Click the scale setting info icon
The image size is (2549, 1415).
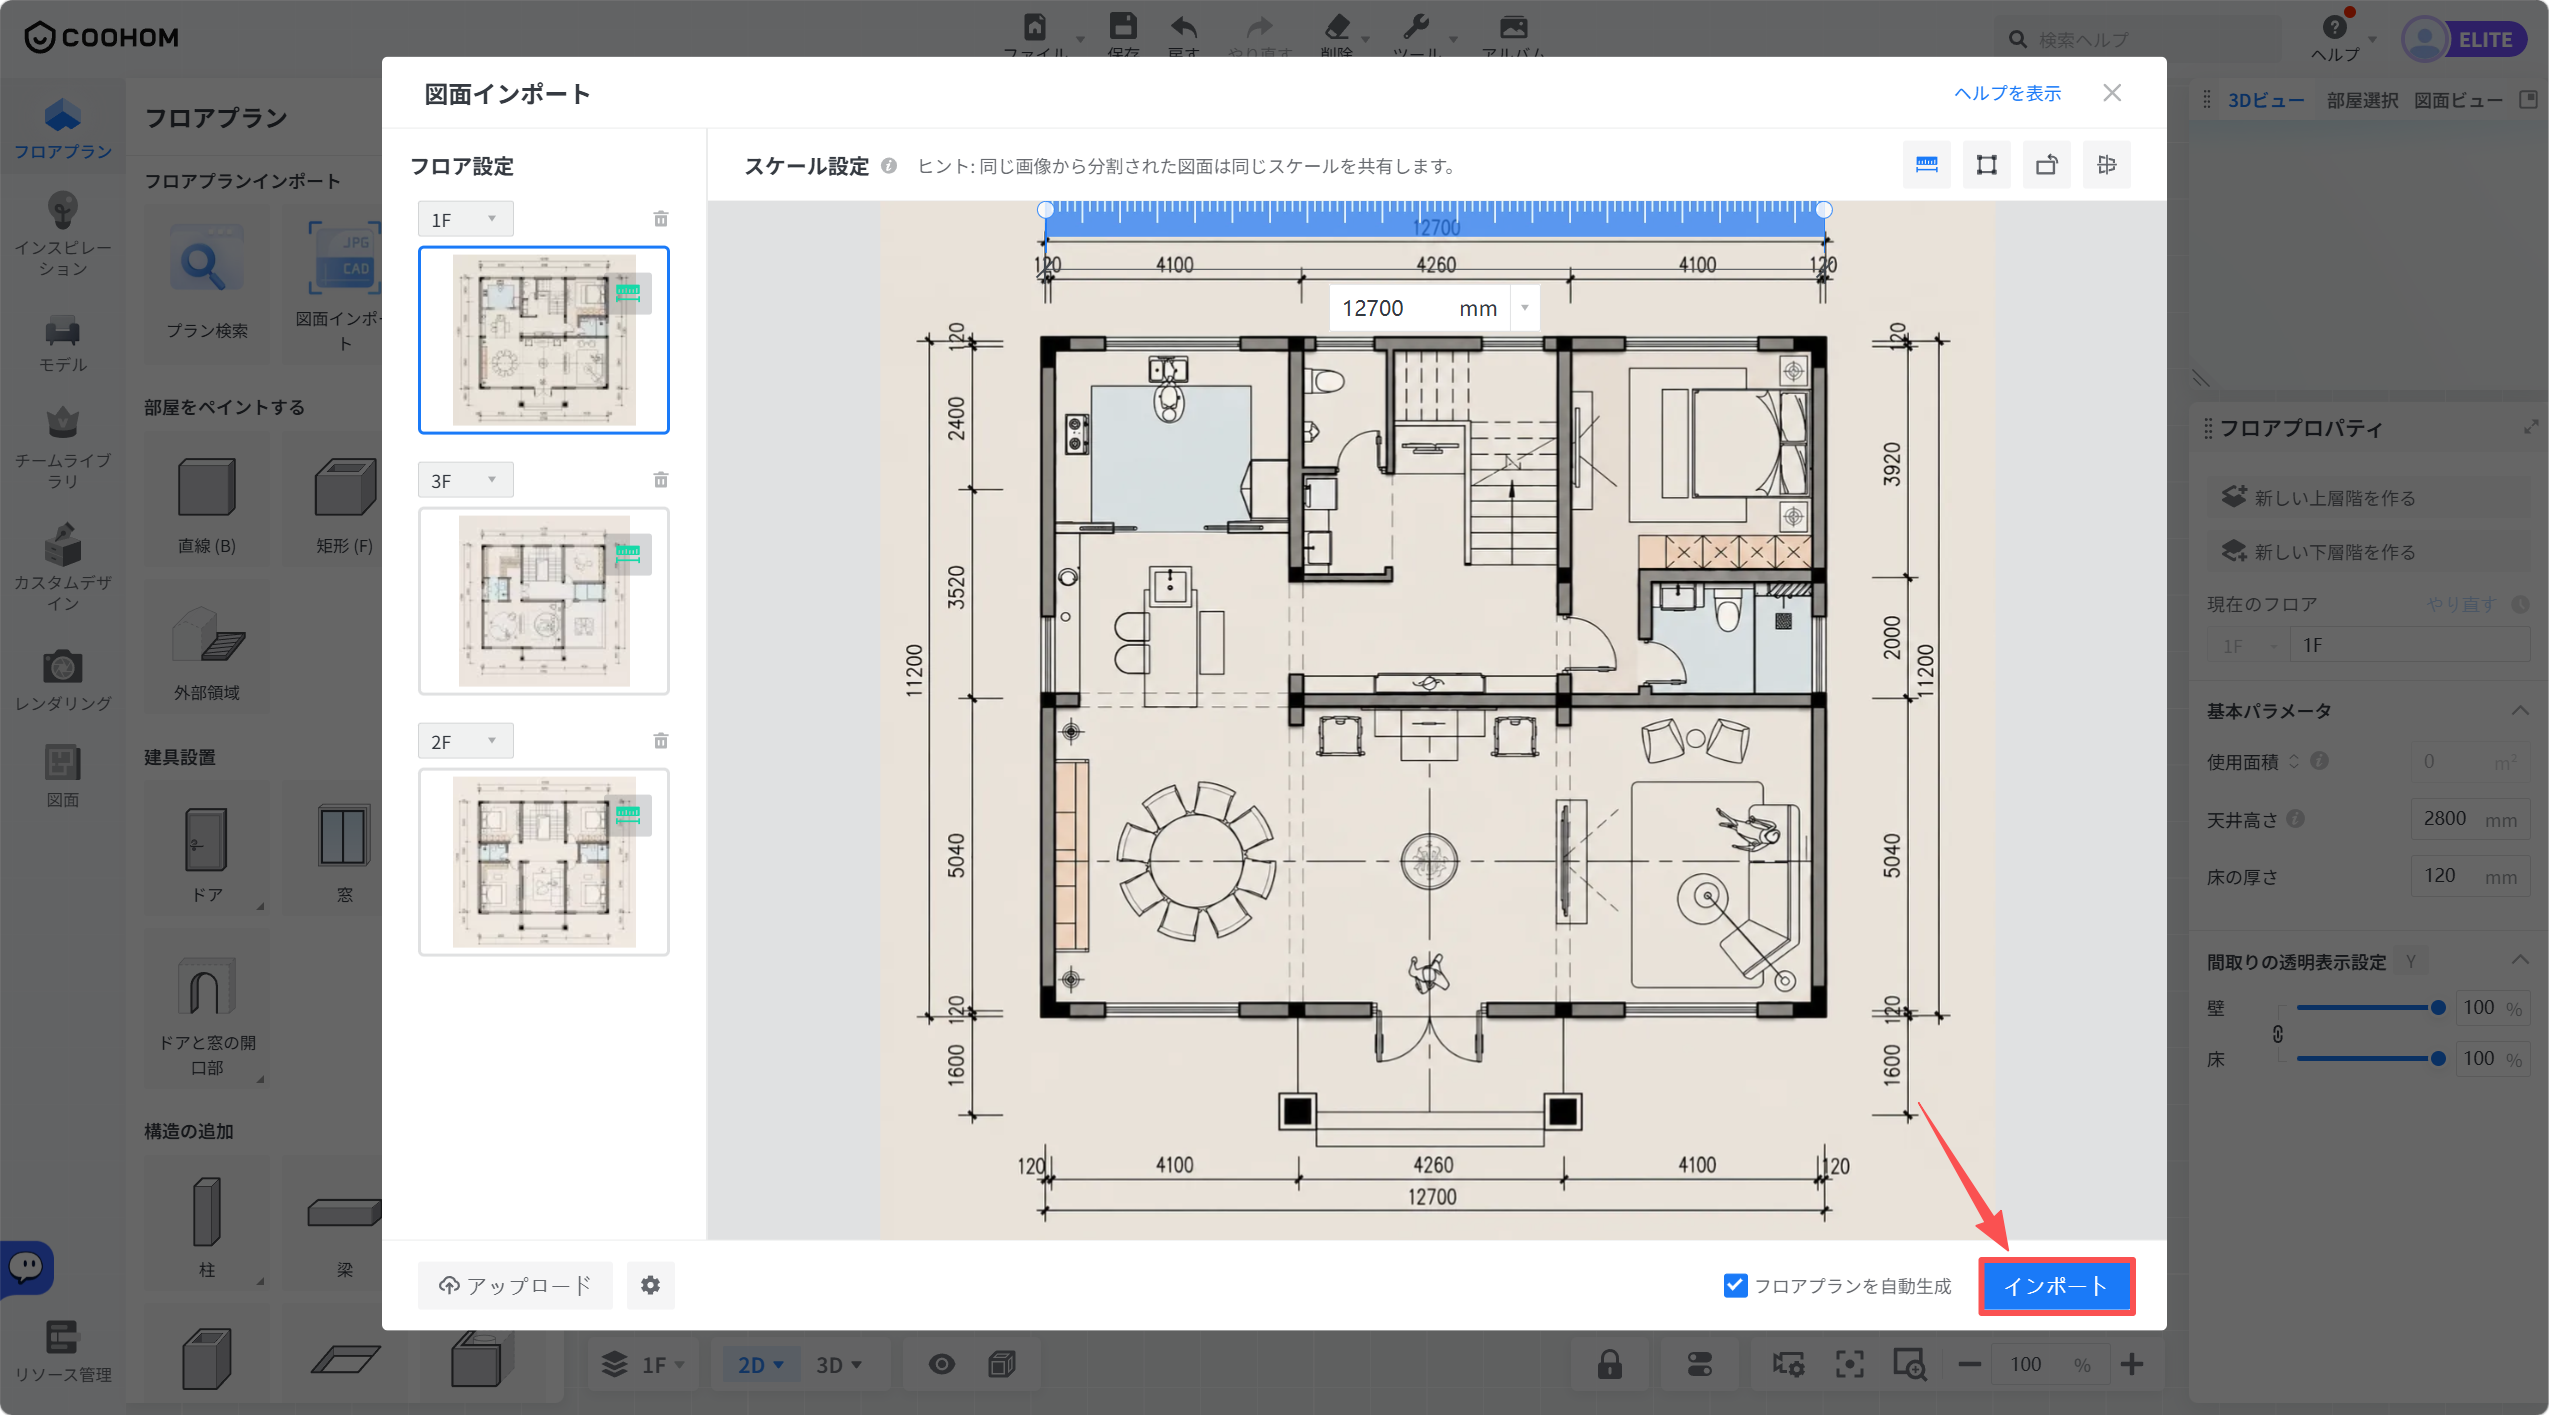pos(888,166)
